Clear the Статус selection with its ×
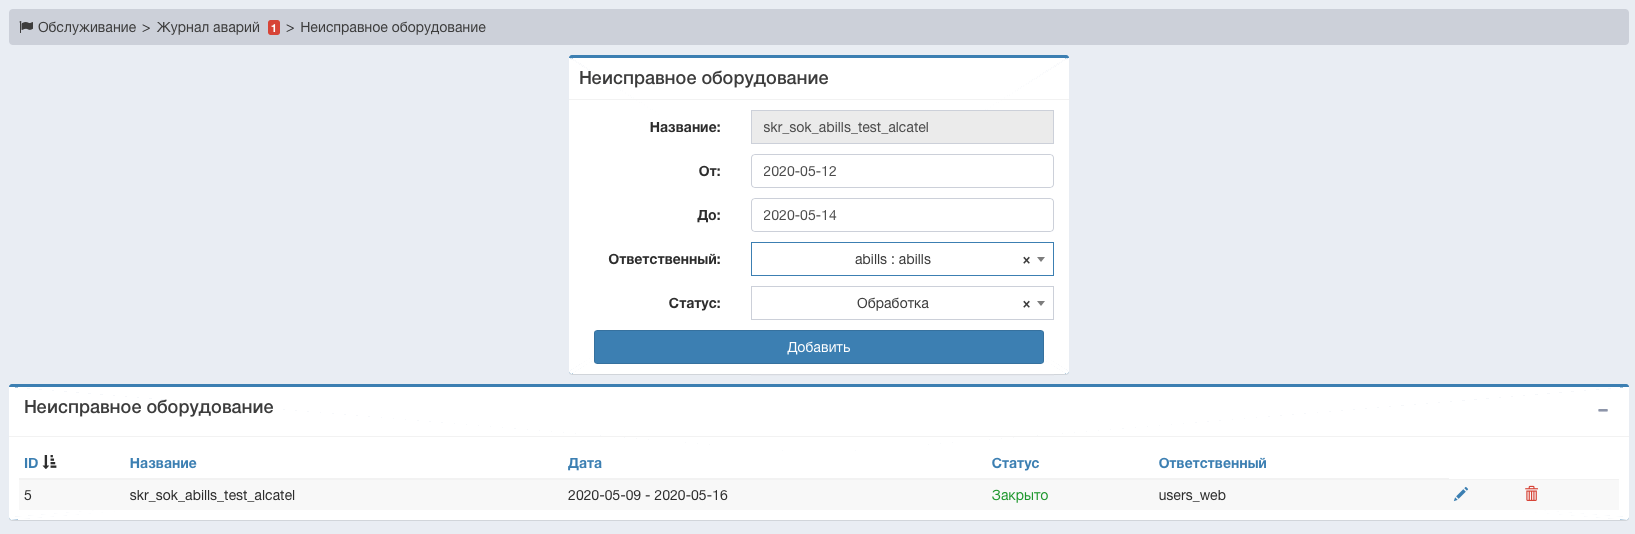Screen dimensions: 1635x534 (x=1026, y=304)
